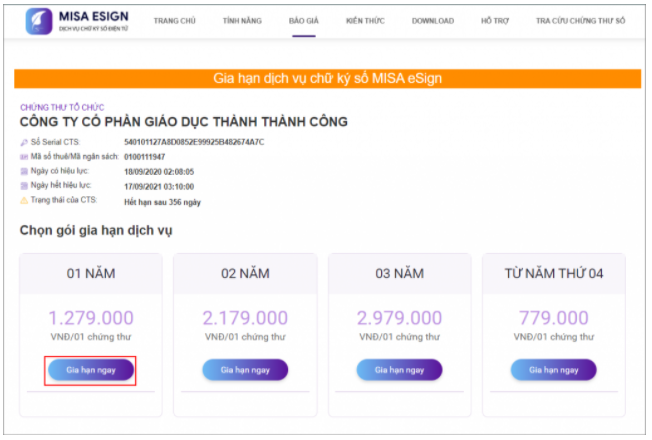This screenshot has height=440, width=652.
Task: Open the Trang chủ menu
Action: coord(174,21)
